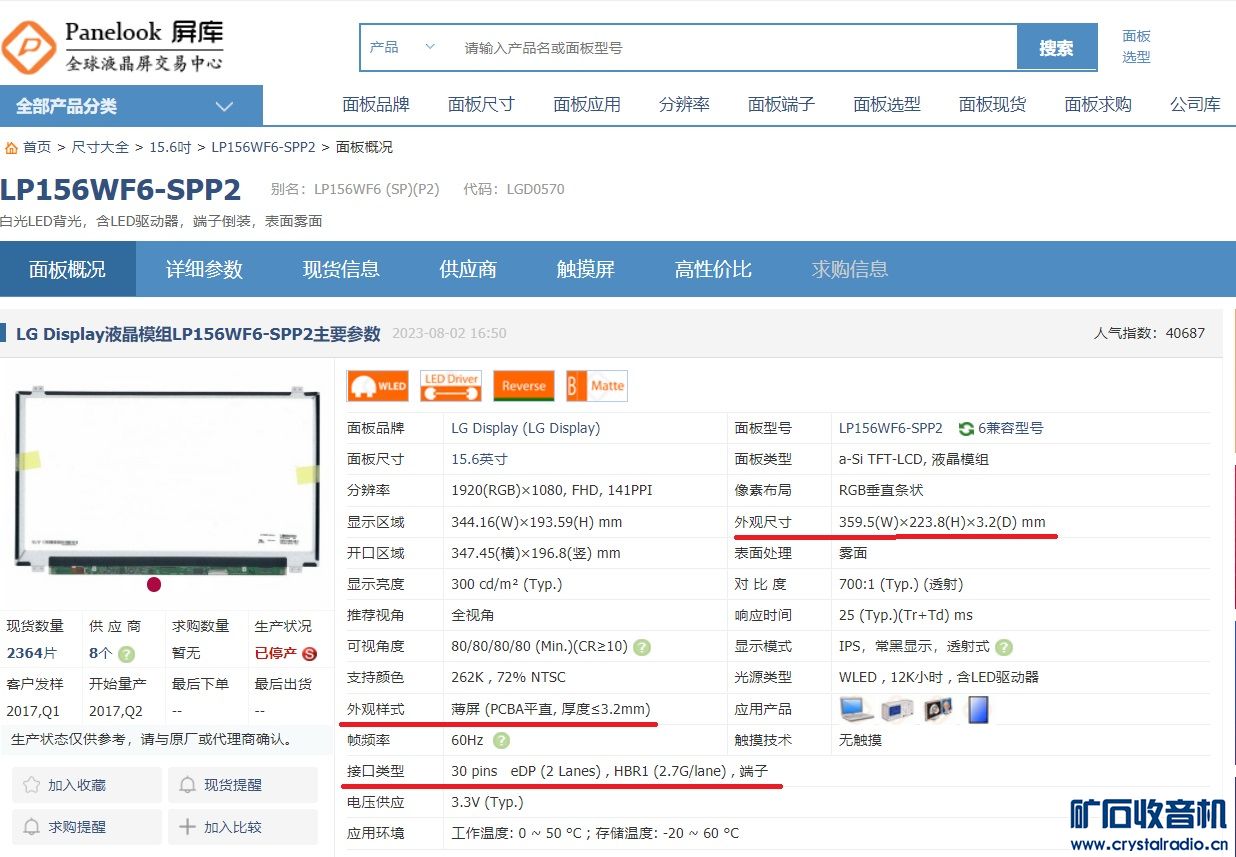Click the 加入收藏 favorite button
1236x857 pixels.
tap(87, 785)
